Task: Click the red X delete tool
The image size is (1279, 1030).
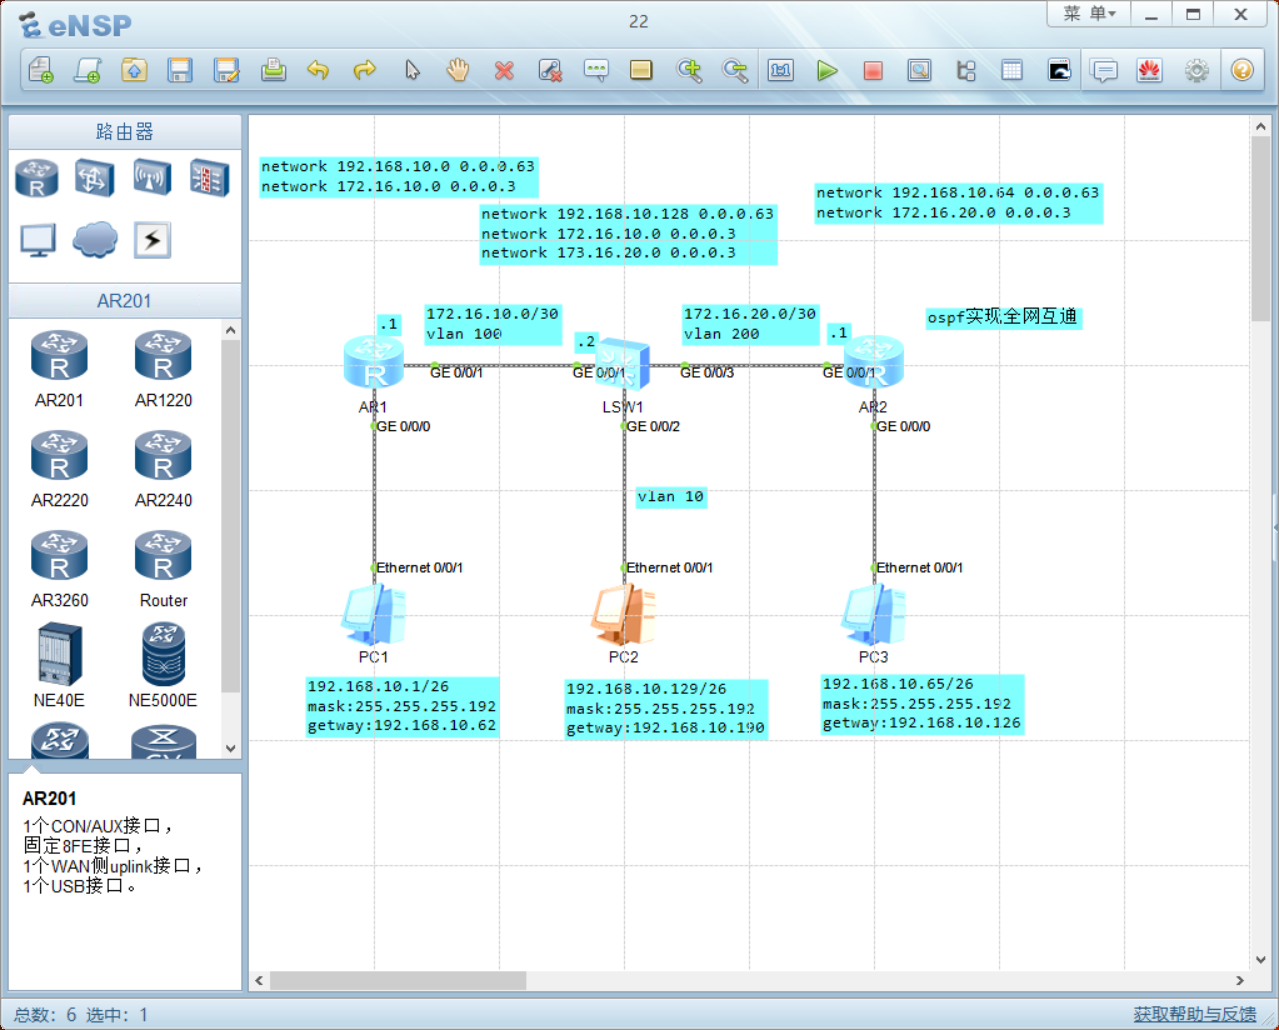Action: pyautogui.click(x=504, y=70)
